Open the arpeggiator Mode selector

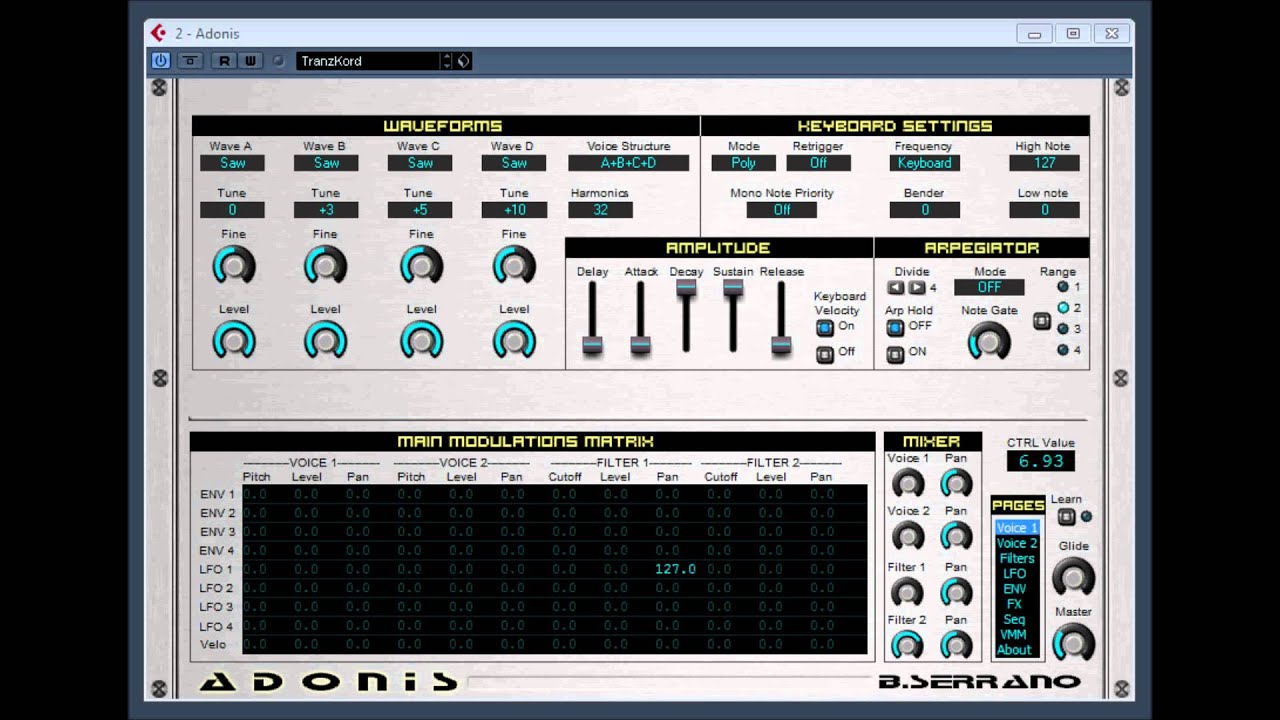pos(989,287)
